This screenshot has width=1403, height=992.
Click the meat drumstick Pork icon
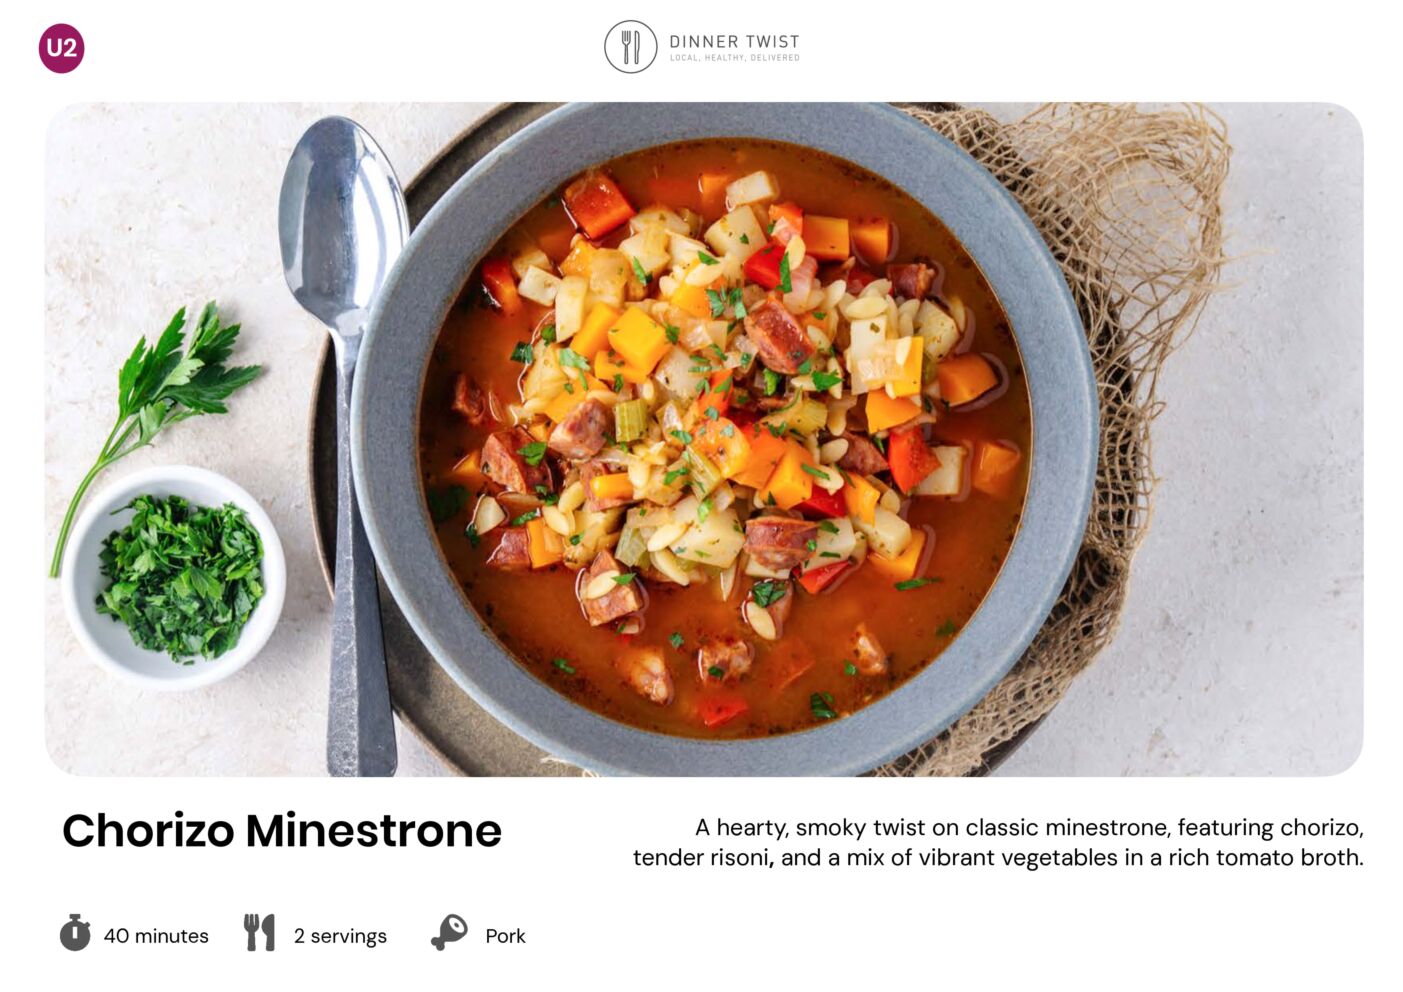[x=449, y=932]
